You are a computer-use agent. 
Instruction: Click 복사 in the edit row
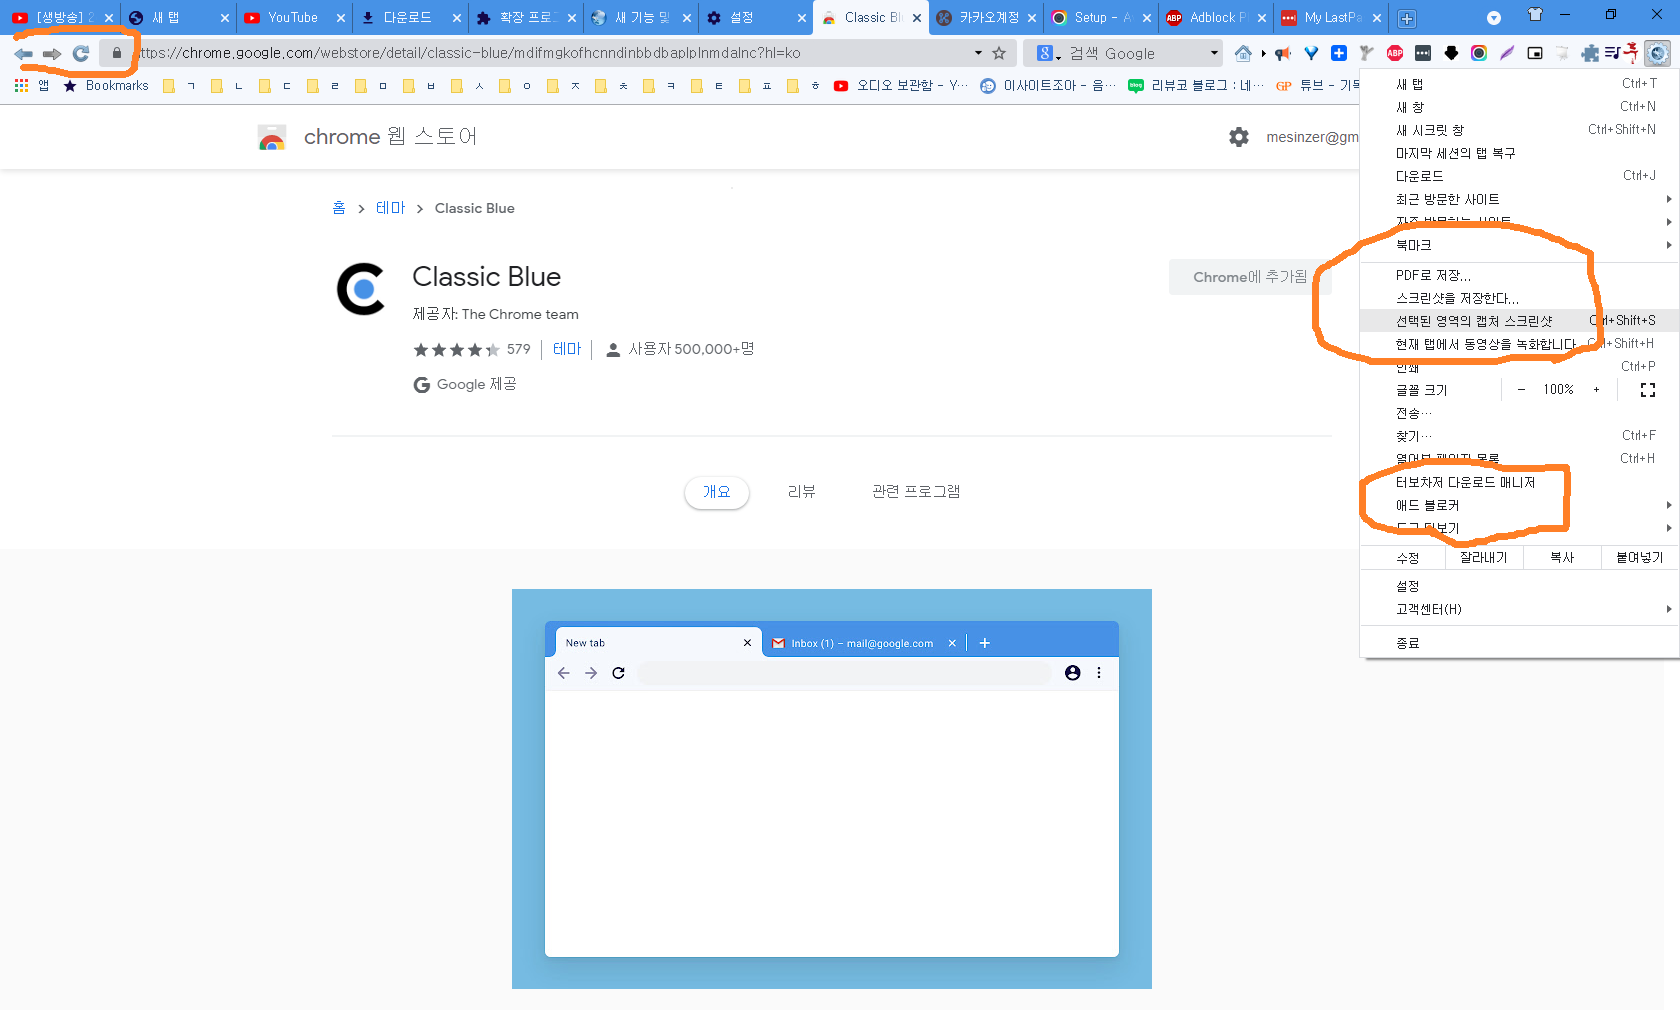pyautogui.click(x=1562, y=558)
